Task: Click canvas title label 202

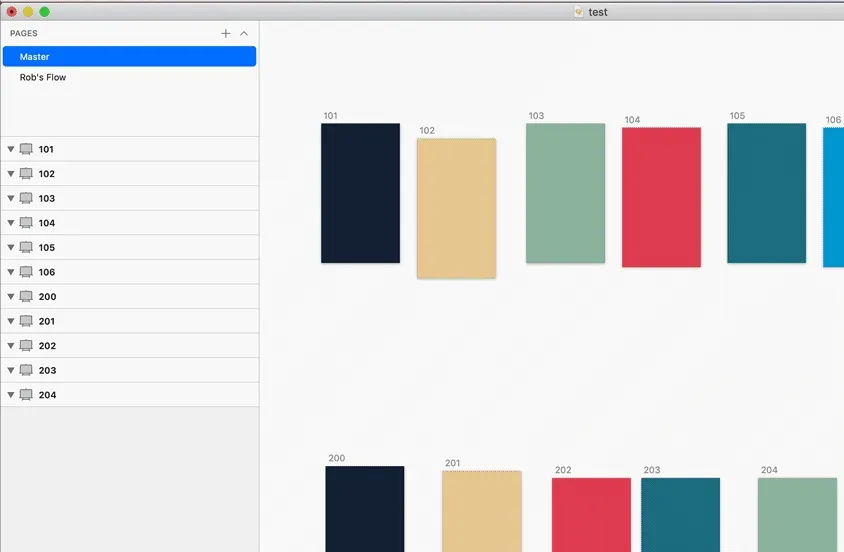Action: pyautogui.click(x=563, y=470)
